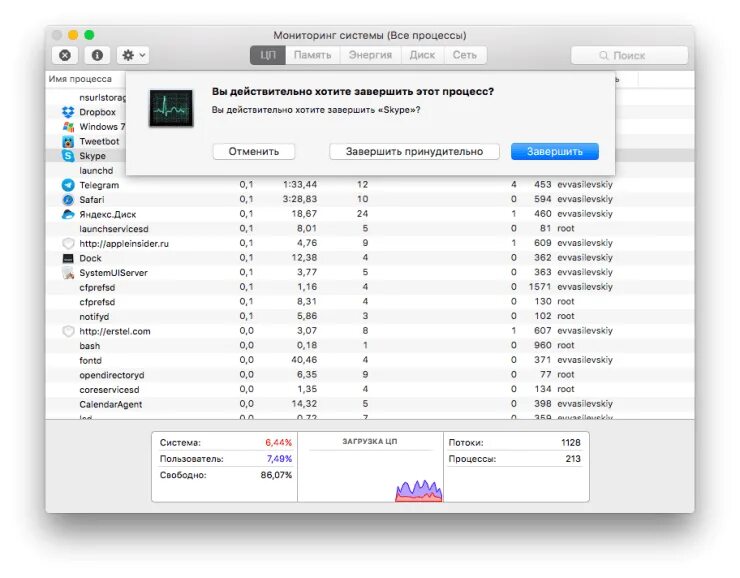The height and width of the screenshot is (578, 740).
Task: Select the notifyd process row
Action: (370, 317)
